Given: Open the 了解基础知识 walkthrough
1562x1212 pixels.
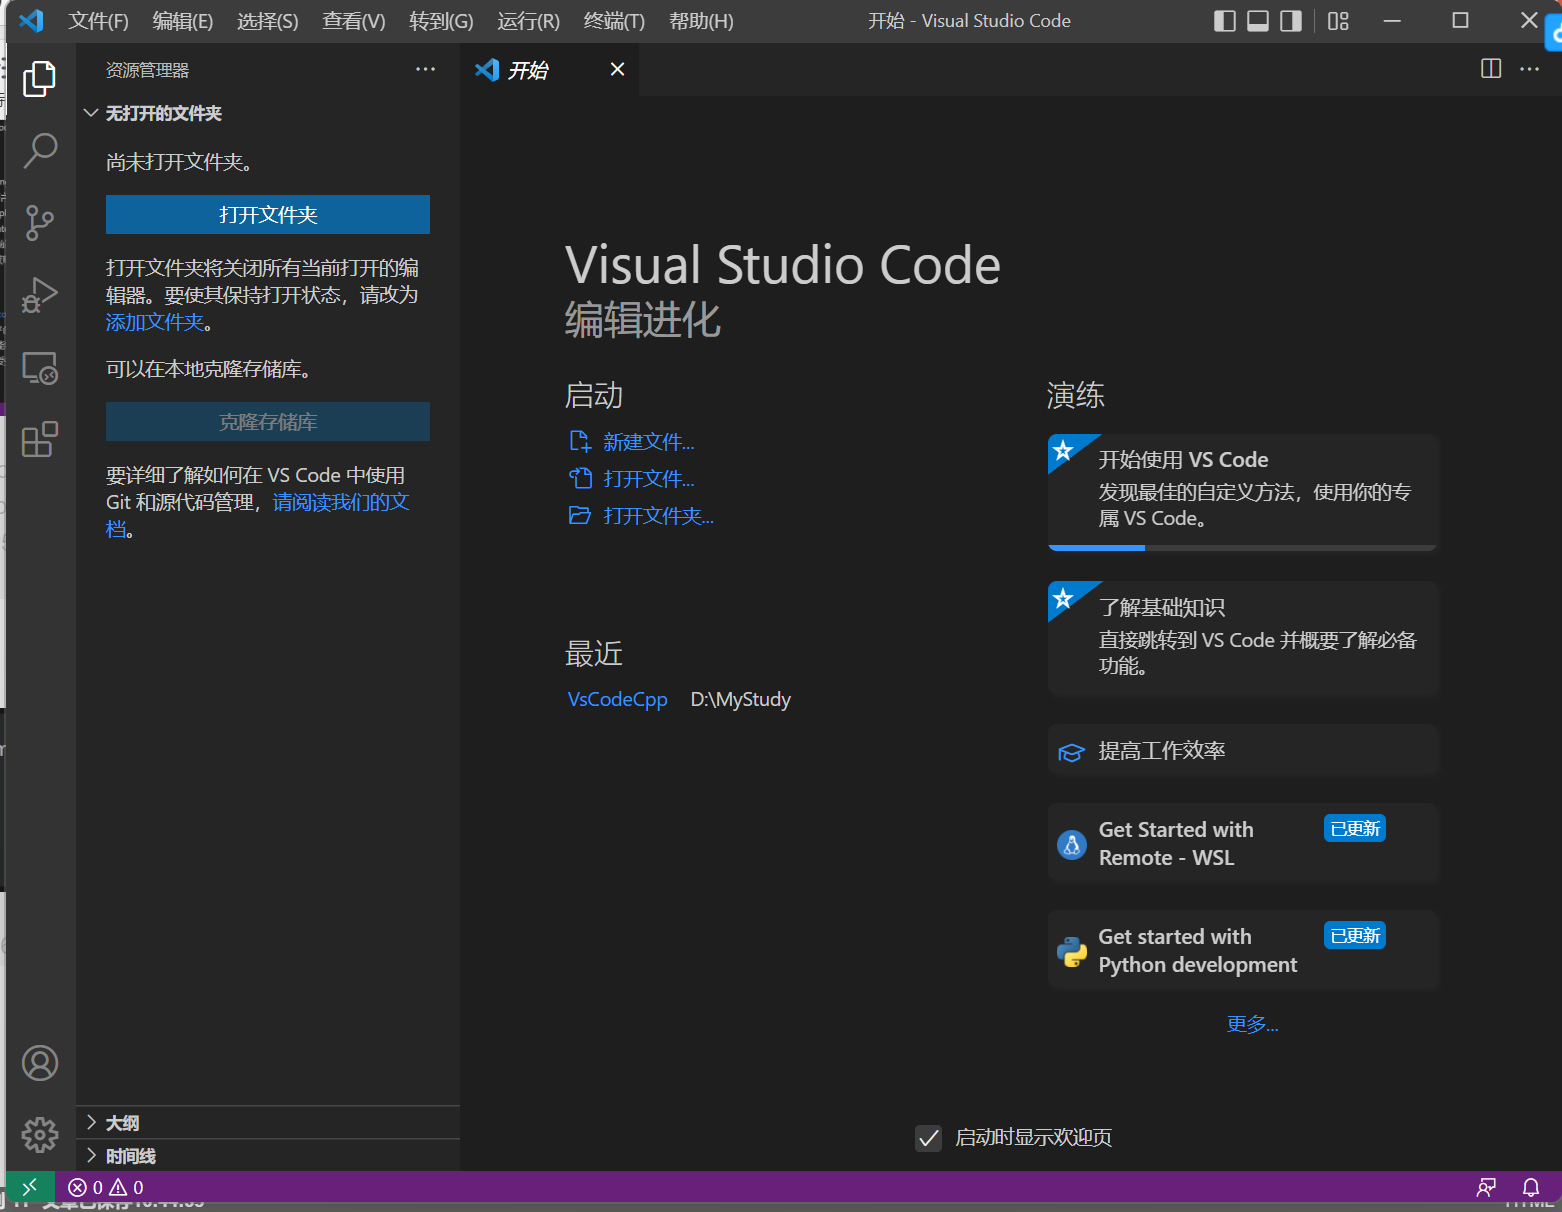Looking at the screenshot, I should tap(1243, 639).
